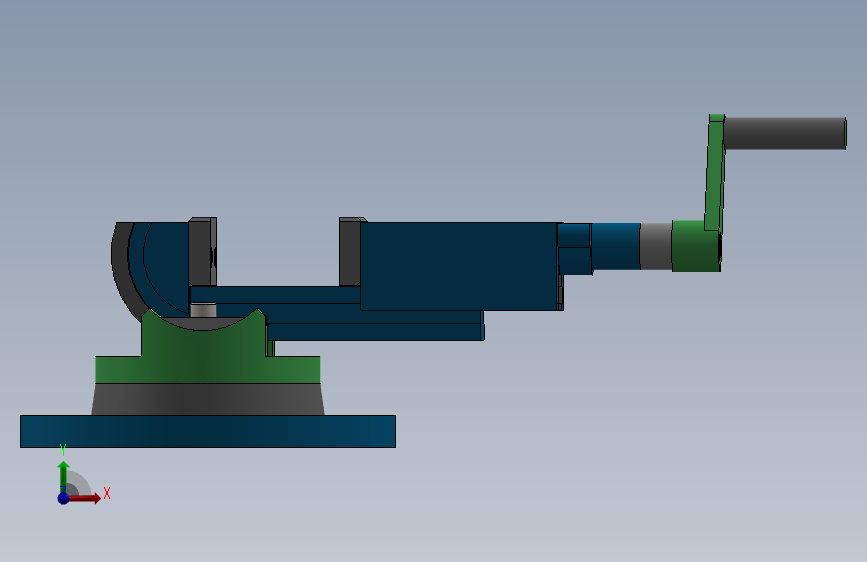The height and width of the screenshot is (562, 867).
Task: Select the lower blue guide rail
Action: [x=375, y=332]
